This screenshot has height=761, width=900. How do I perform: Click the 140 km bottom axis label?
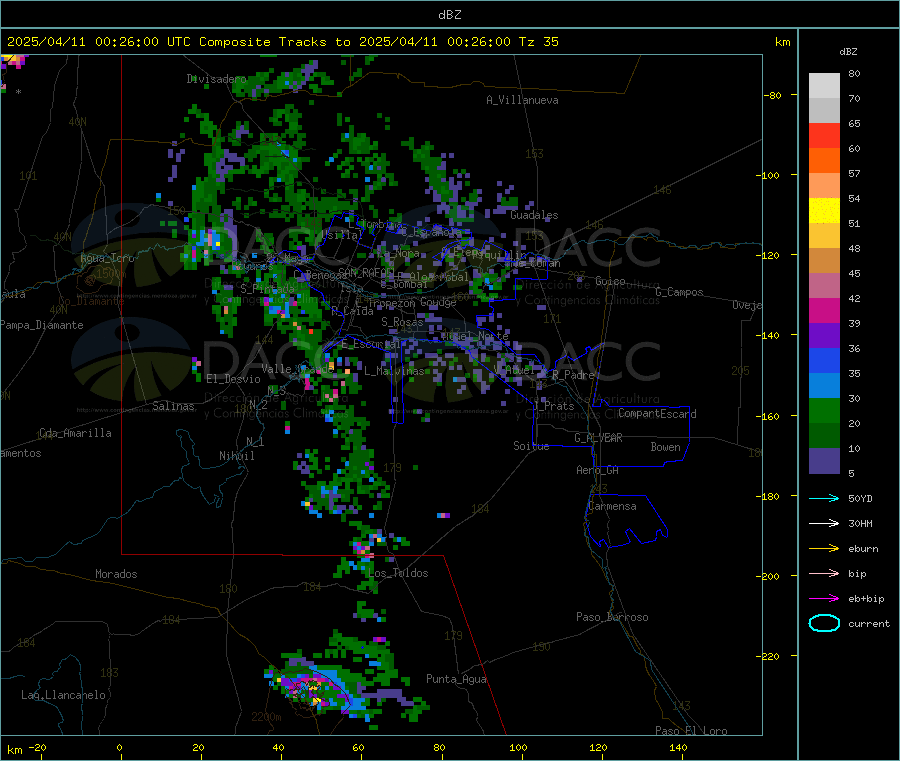(x=678, y=747)
